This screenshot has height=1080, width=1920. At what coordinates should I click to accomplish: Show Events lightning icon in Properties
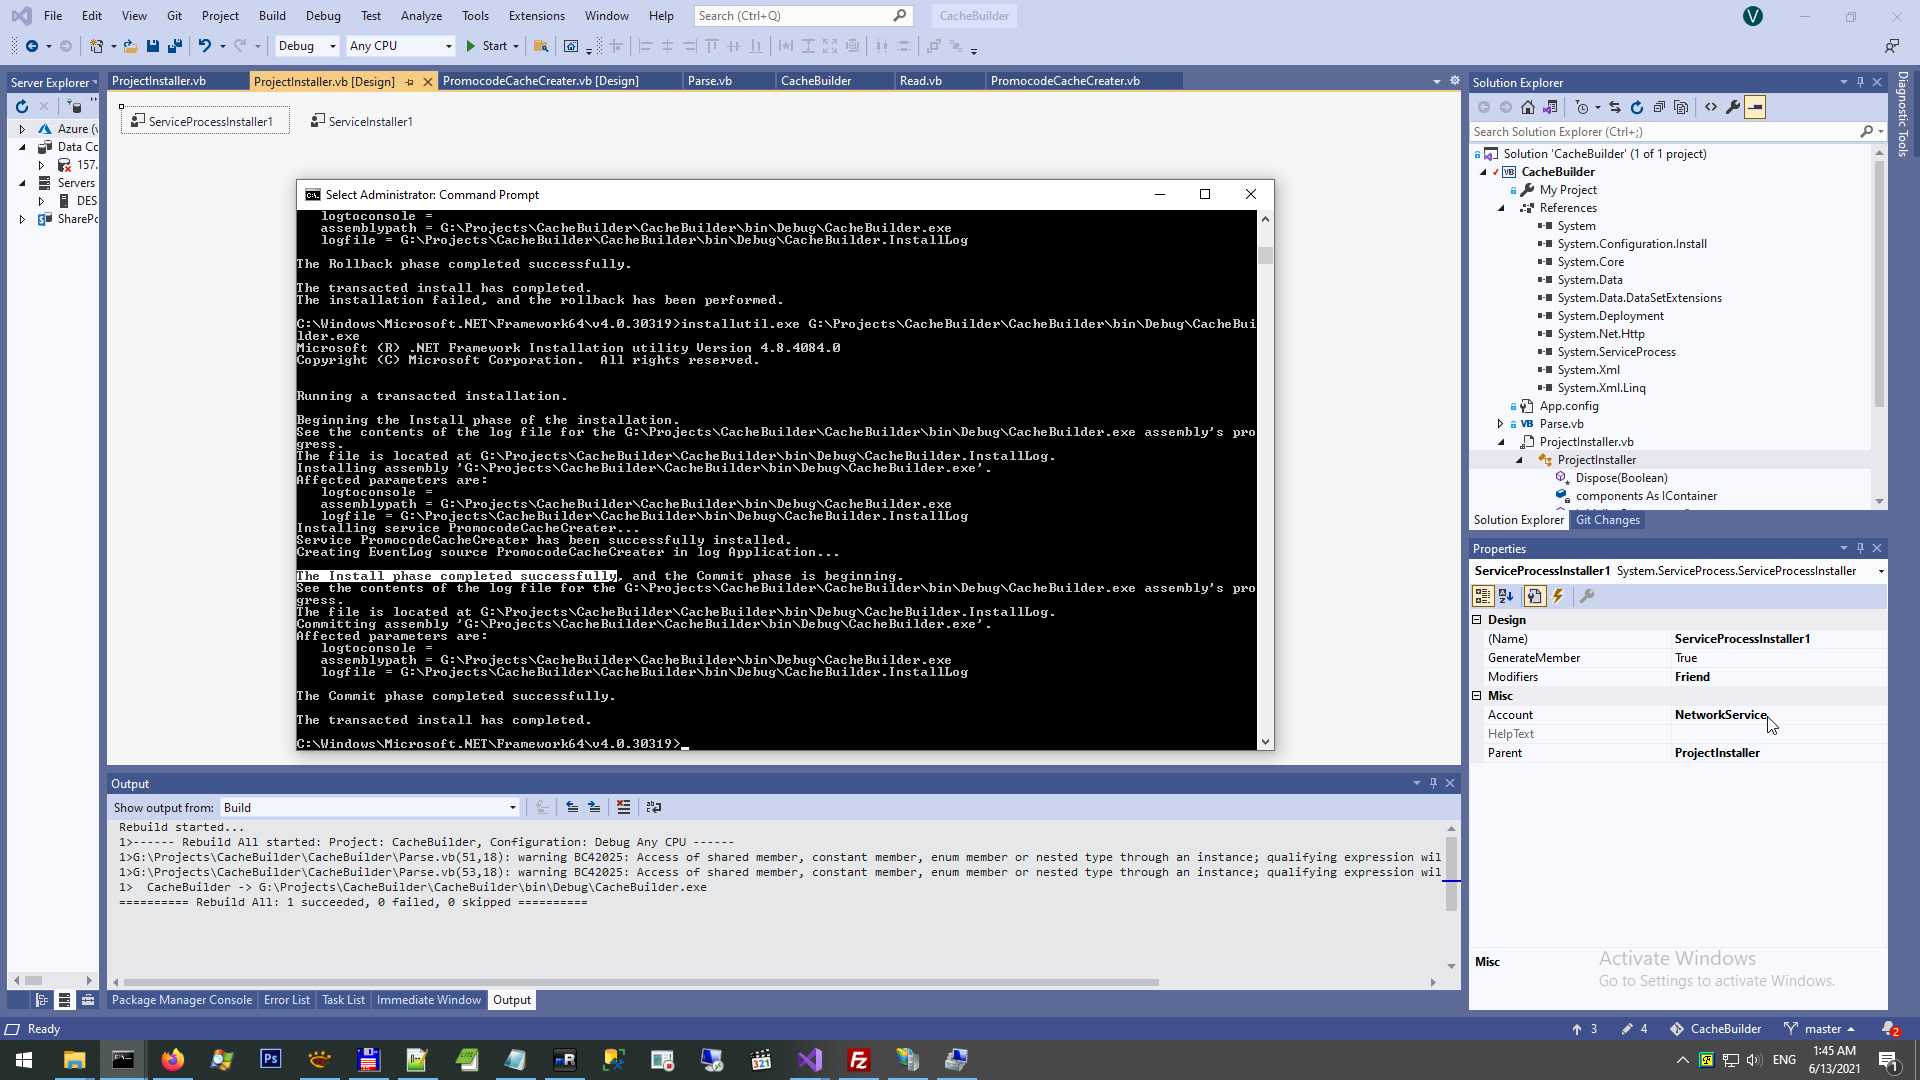pyautogui.click(x=1558, y=596)
